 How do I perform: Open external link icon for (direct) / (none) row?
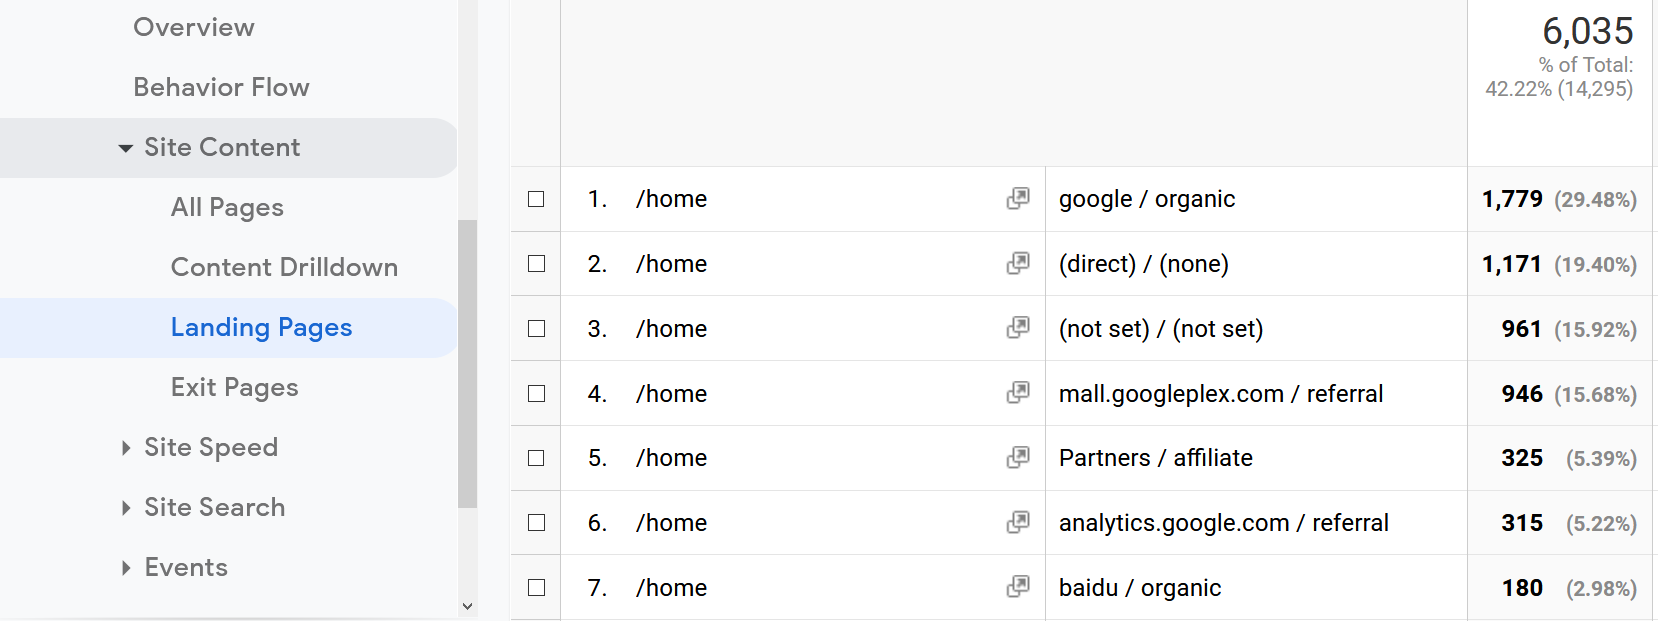tap(1018, 263)
